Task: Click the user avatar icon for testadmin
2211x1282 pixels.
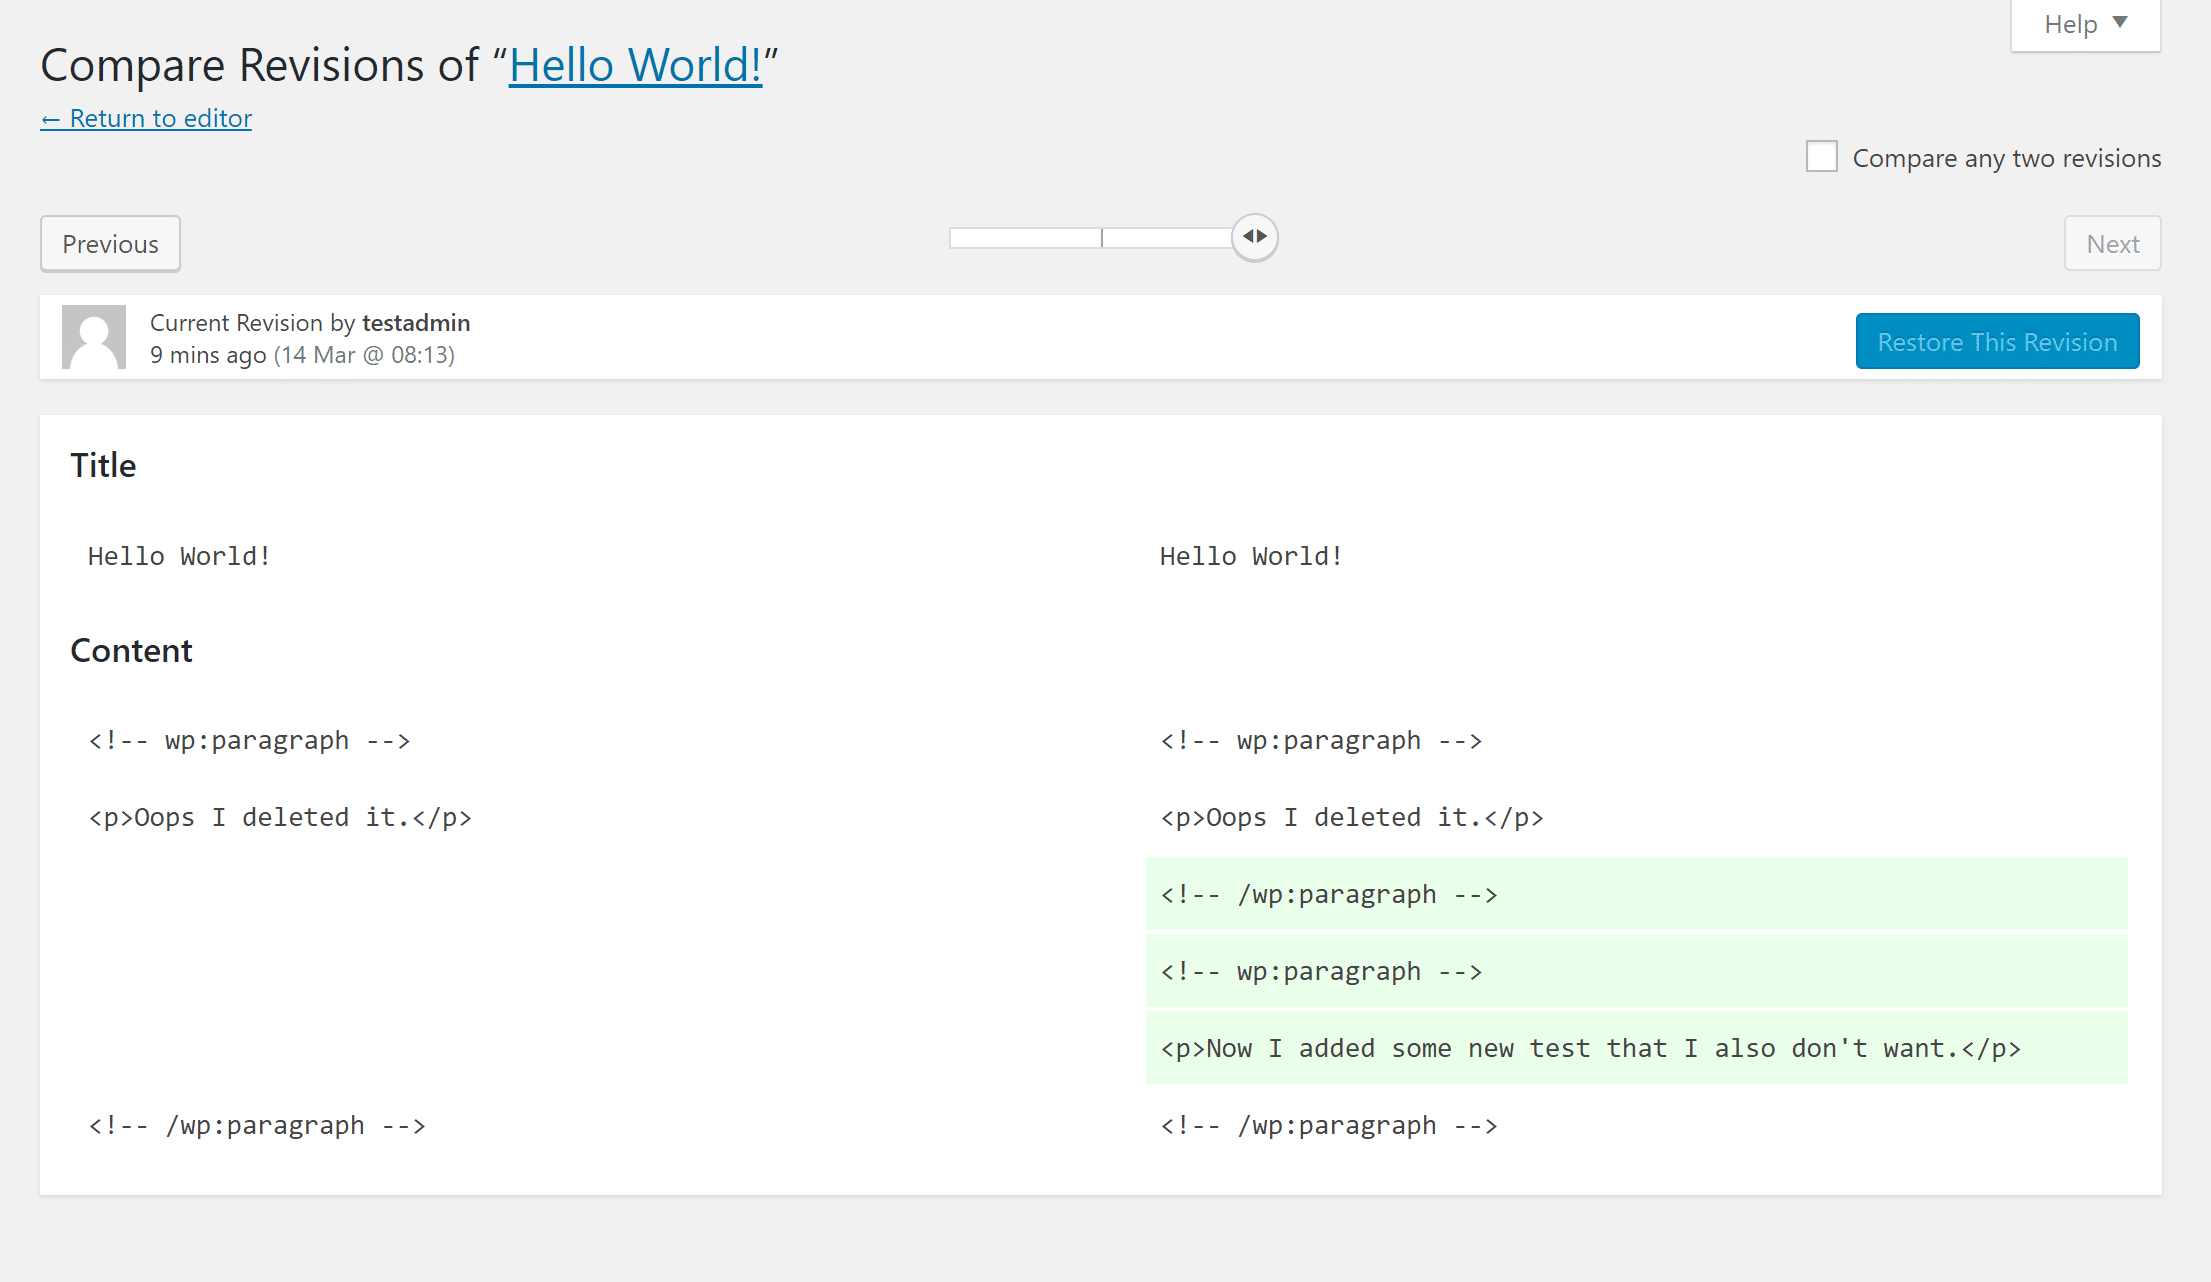Action: click(93, 337)
